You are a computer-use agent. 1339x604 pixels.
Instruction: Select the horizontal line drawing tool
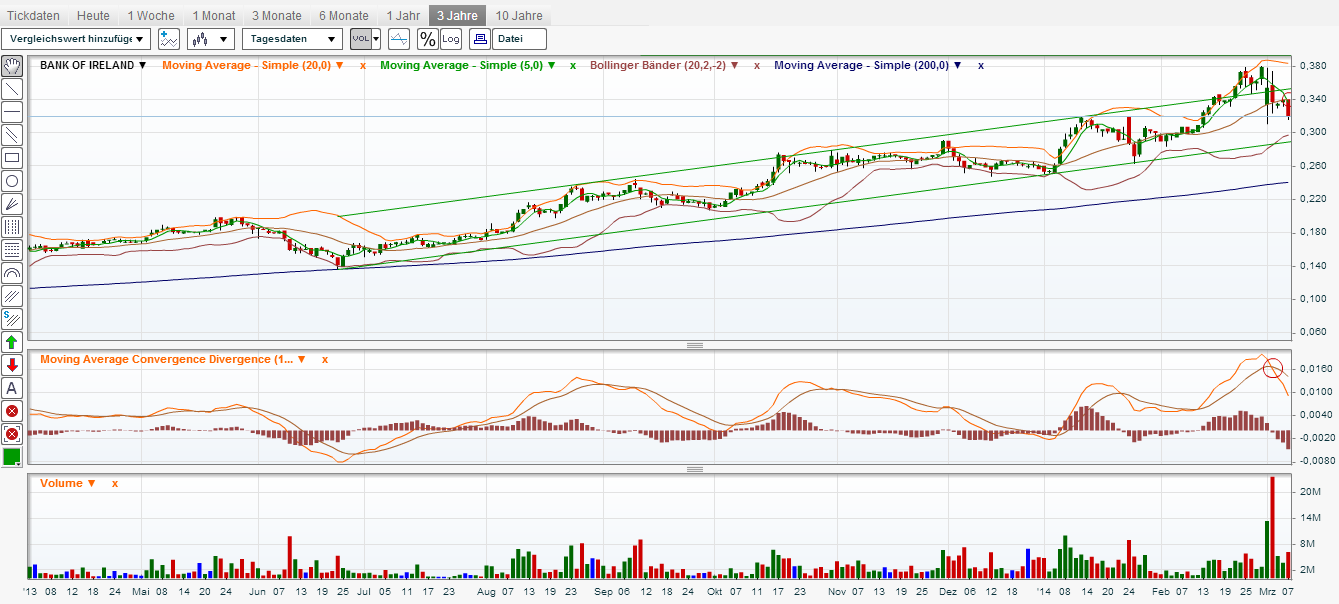pos(12,112)
